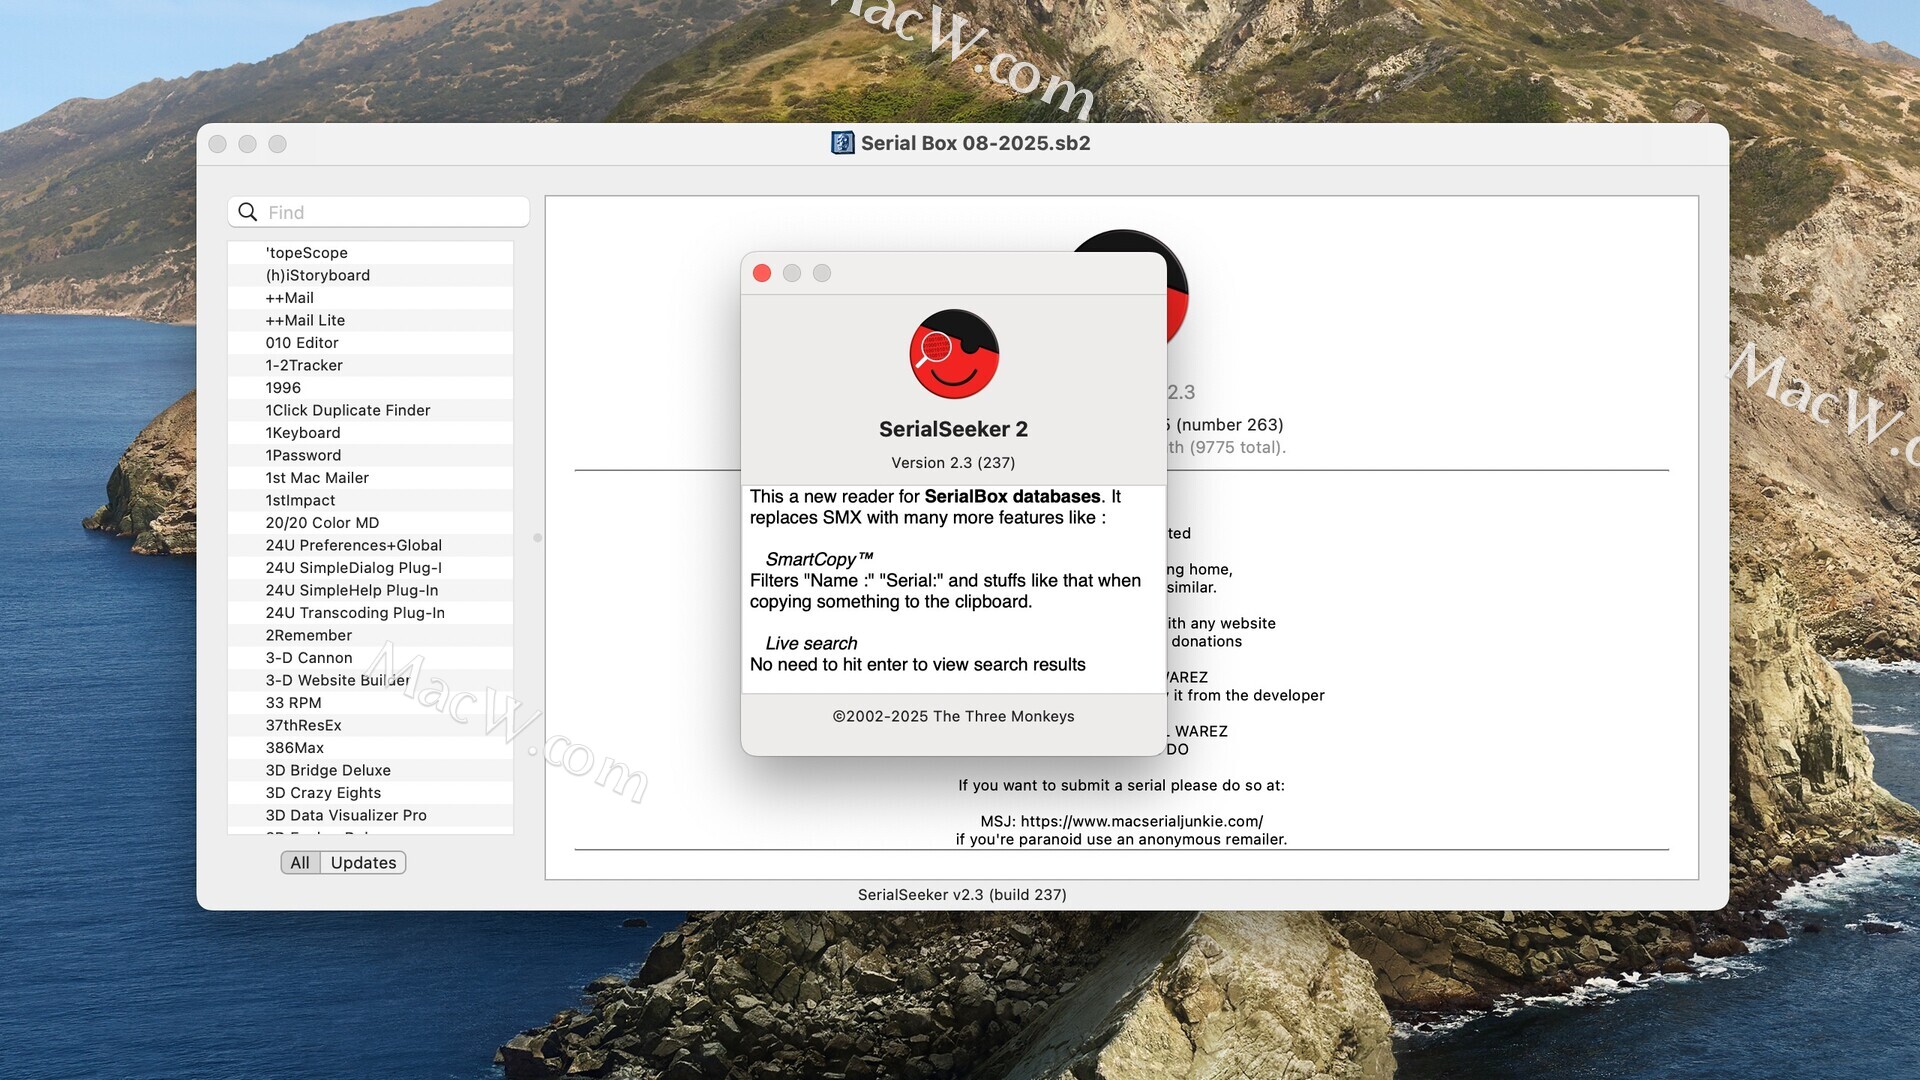Click the Live search heading
The height and width of the screenshot is (1080, 1920).
click(811, 643)
